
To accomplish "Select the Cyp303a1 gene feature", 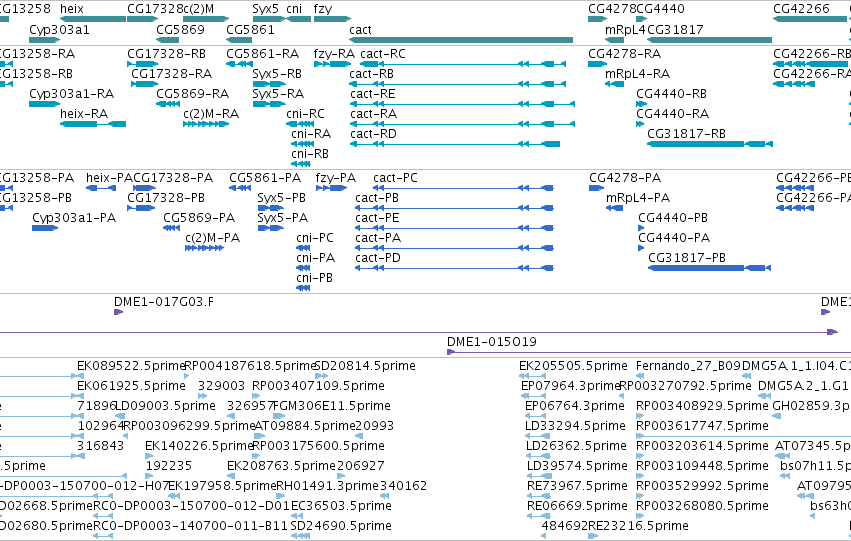I will [45, 40].
